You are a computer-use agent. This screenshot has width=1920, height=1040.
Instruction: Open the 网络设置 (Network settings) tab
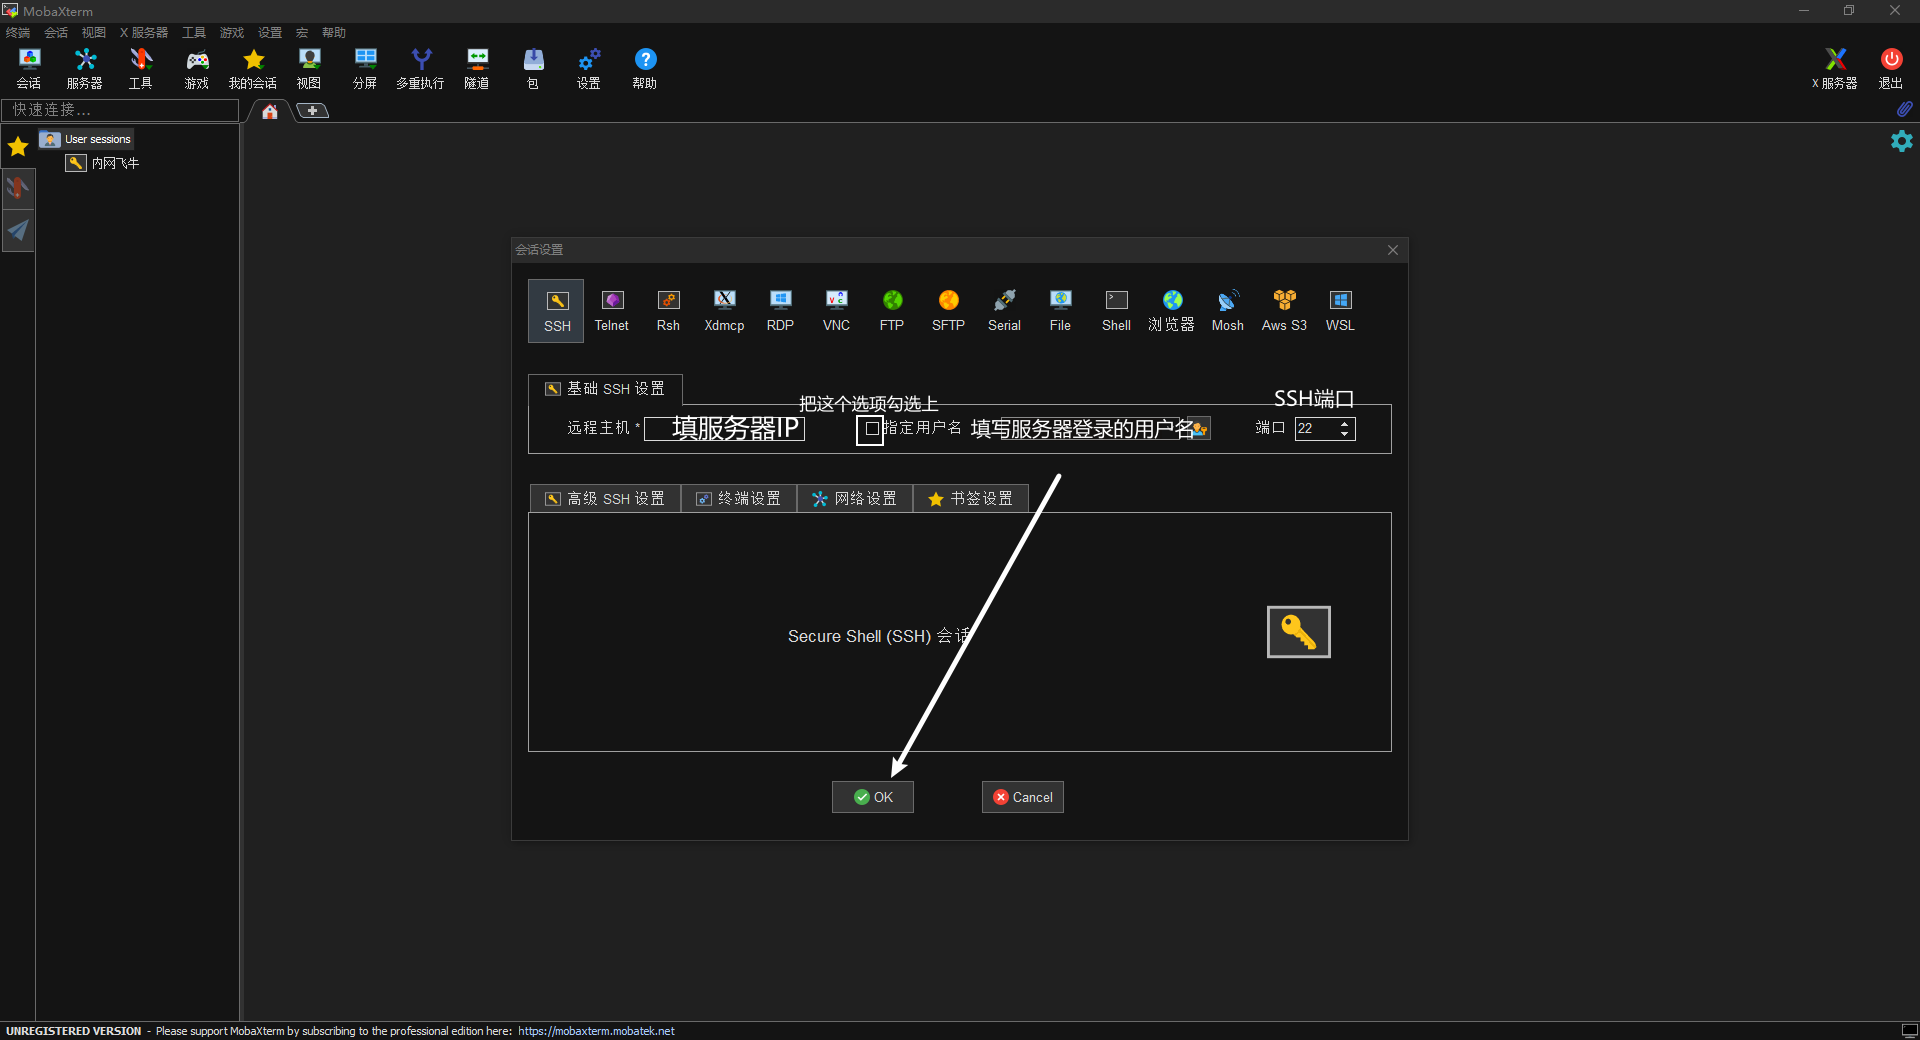855,499
